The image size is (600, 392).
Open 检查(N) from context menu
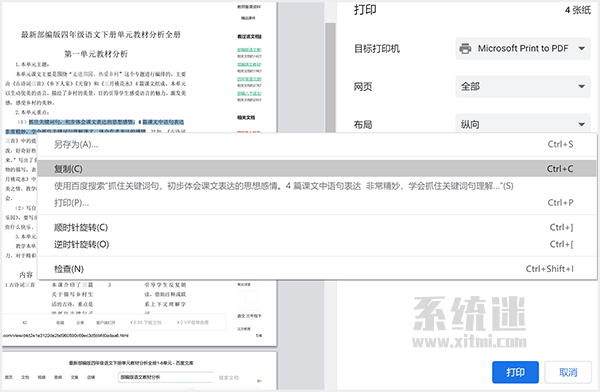(x=317, y=269)
